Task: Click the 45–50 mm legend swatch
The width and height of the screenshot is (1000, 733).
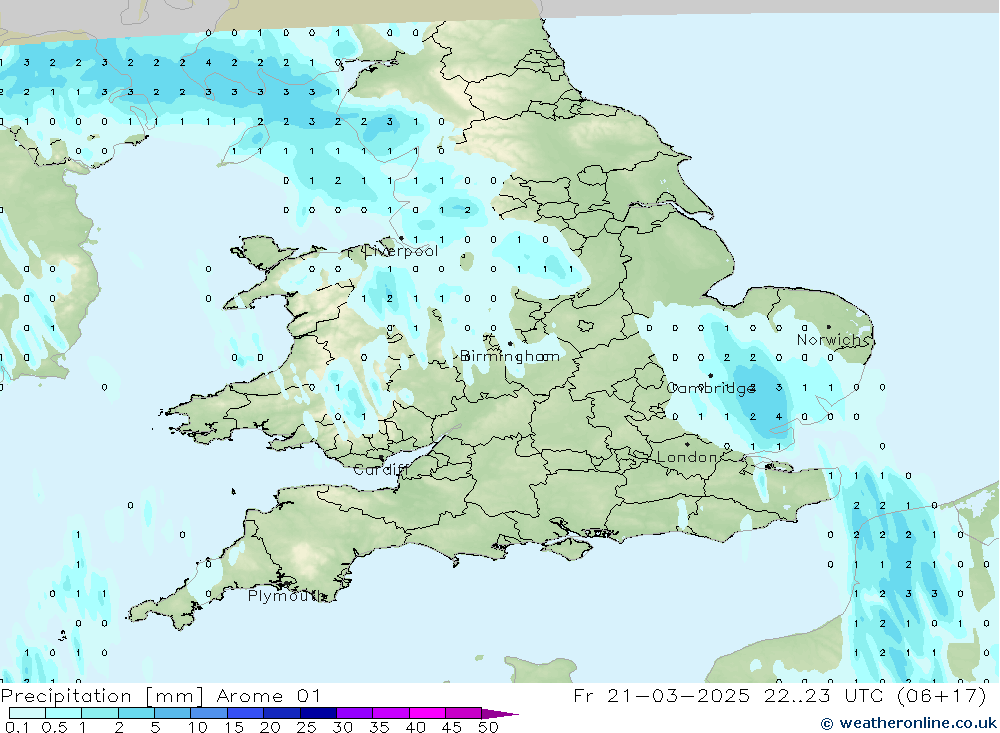Action: click(463, 713)
